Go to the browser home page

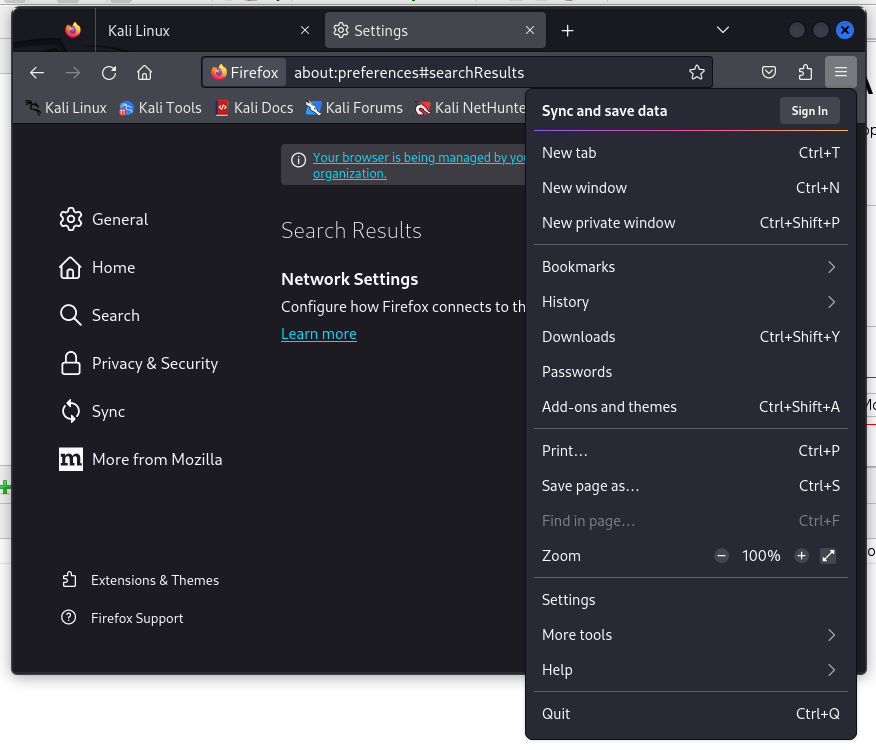(x=145, y=73)
